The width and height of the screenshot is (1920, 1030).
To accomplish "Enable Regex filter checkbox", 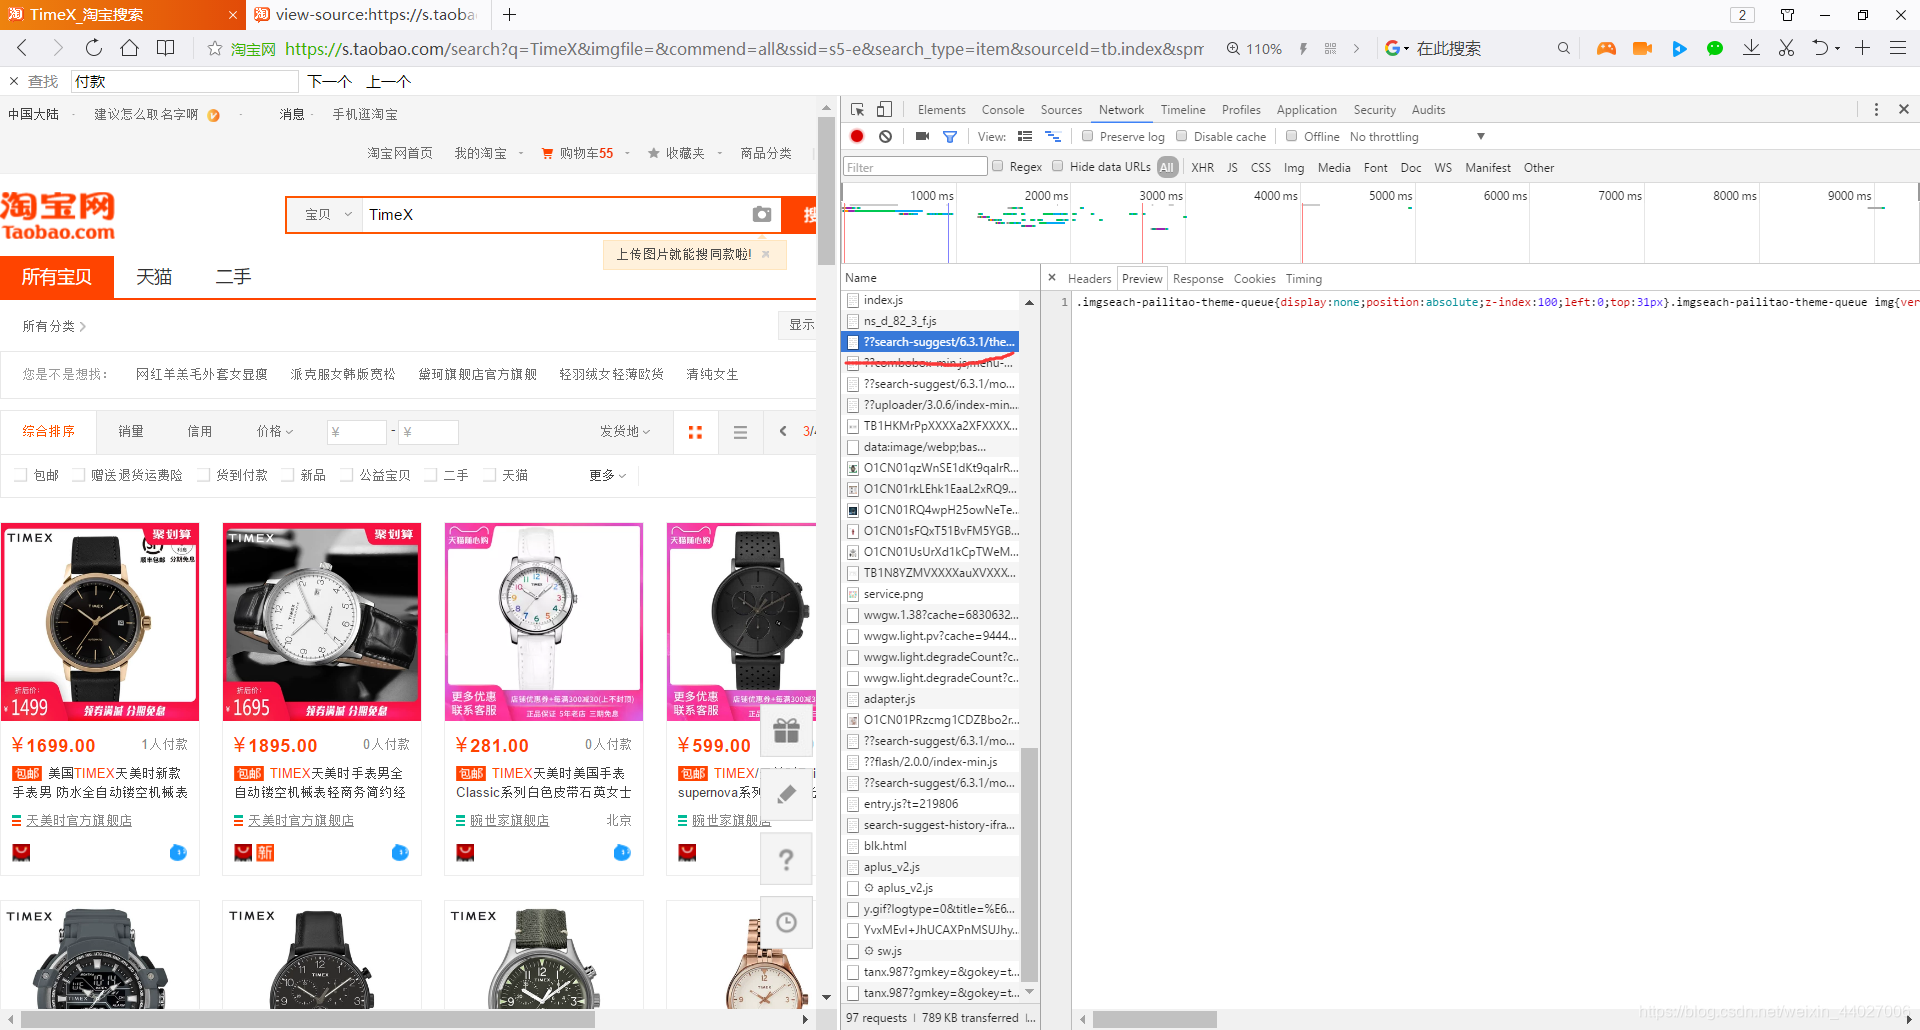I will coord(997,166).
